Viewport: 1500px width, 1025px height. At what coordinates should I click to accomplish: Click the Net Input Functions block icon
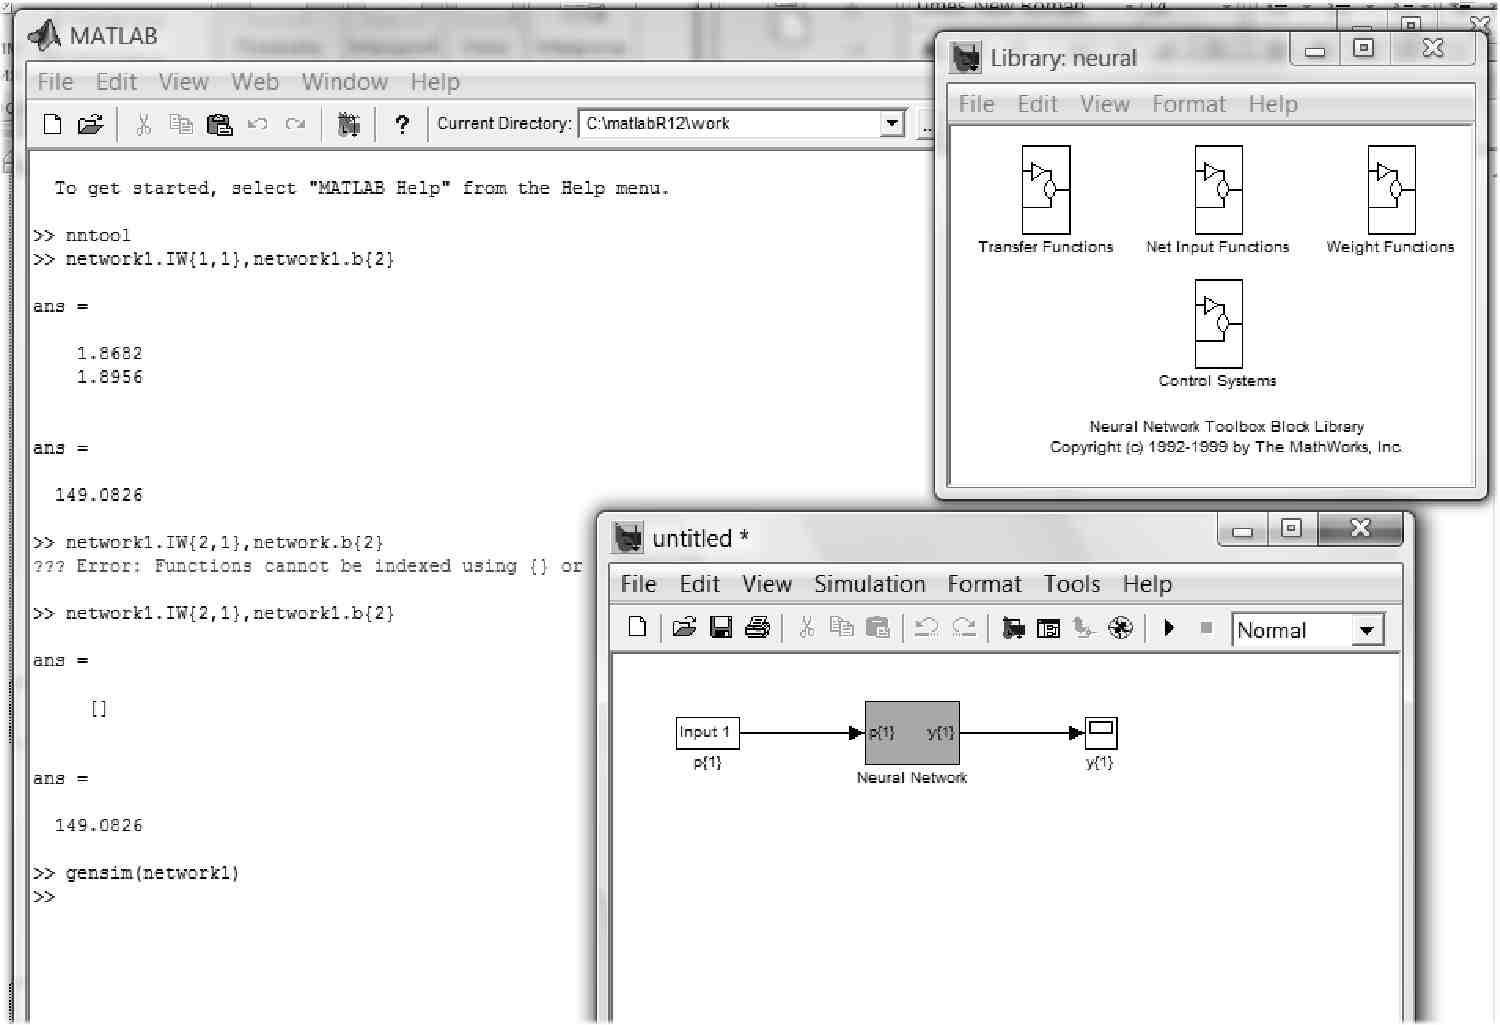(x=1218, y=190)
